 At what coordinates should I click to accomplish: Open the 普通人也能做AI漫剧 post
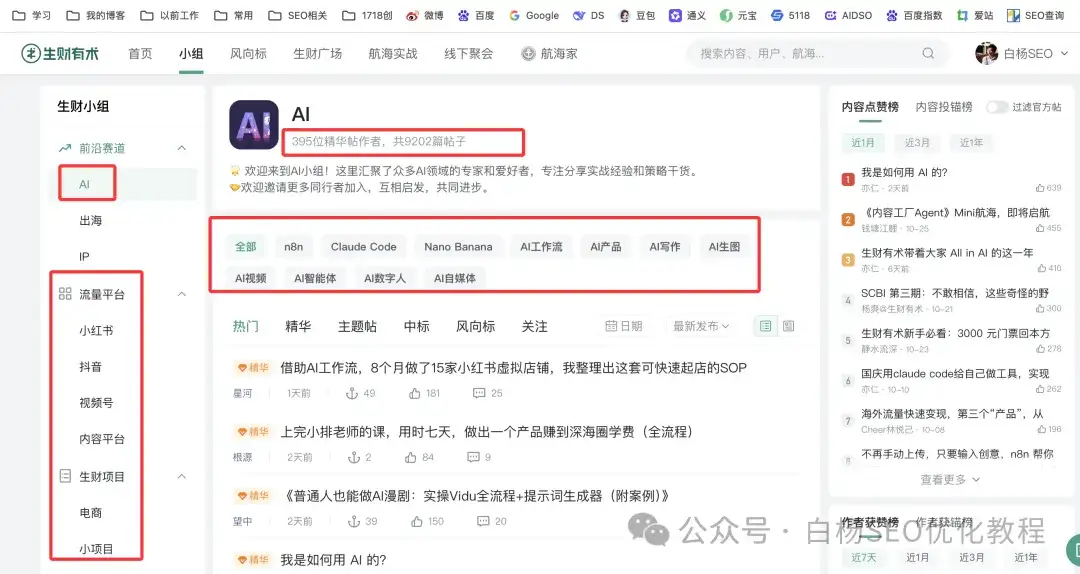475,496
